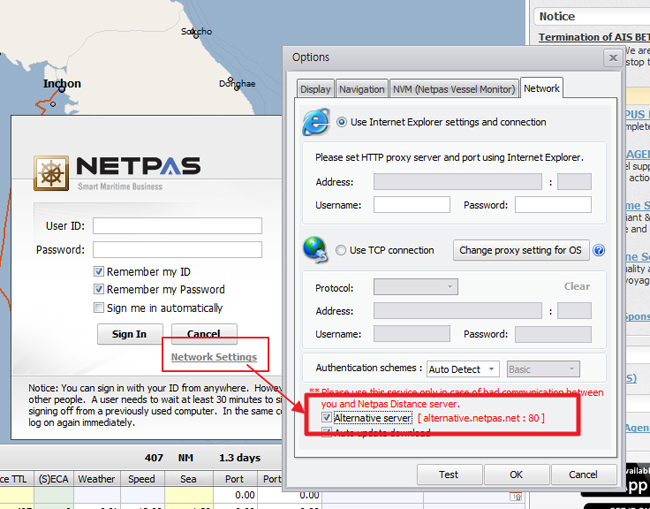Image resolution: width=650 pixels, height=509 pixels.
Task: Click the User ID input field
Action: click(x=177, y=226)
